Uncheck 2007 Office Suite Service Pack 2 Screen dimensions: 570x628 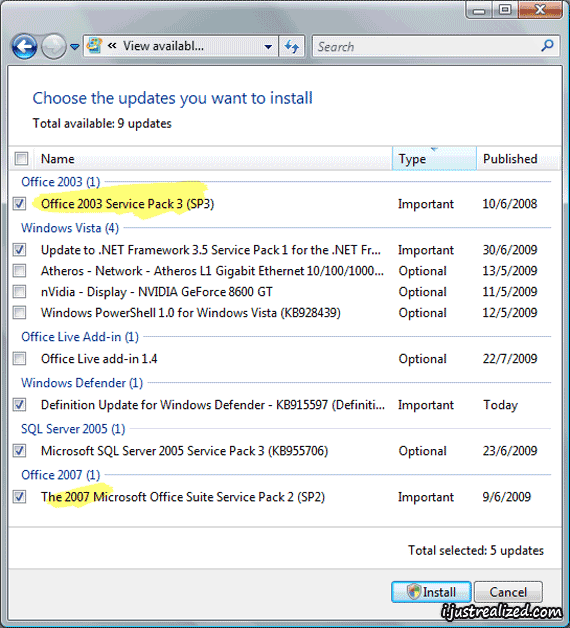[x=20, y=497]
